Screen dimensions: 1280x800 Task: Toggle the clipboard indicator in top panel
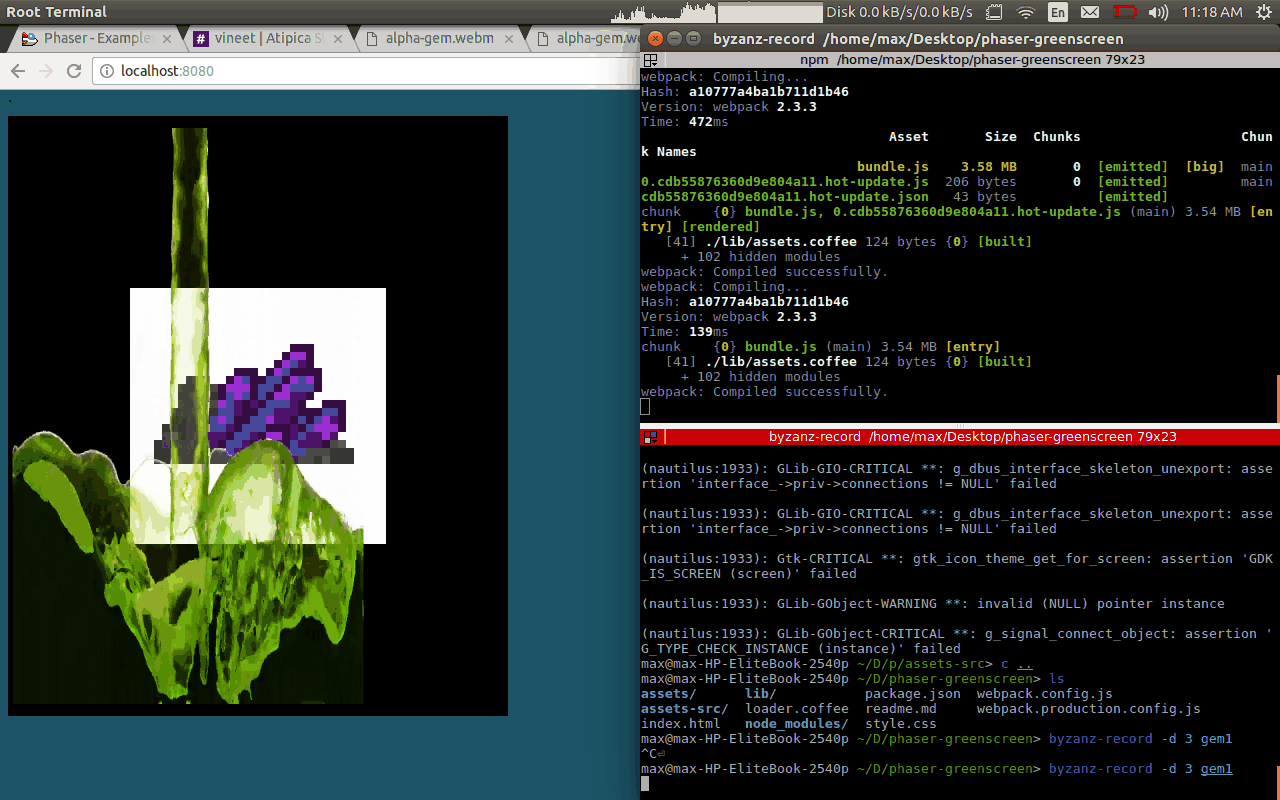(992, 13)
